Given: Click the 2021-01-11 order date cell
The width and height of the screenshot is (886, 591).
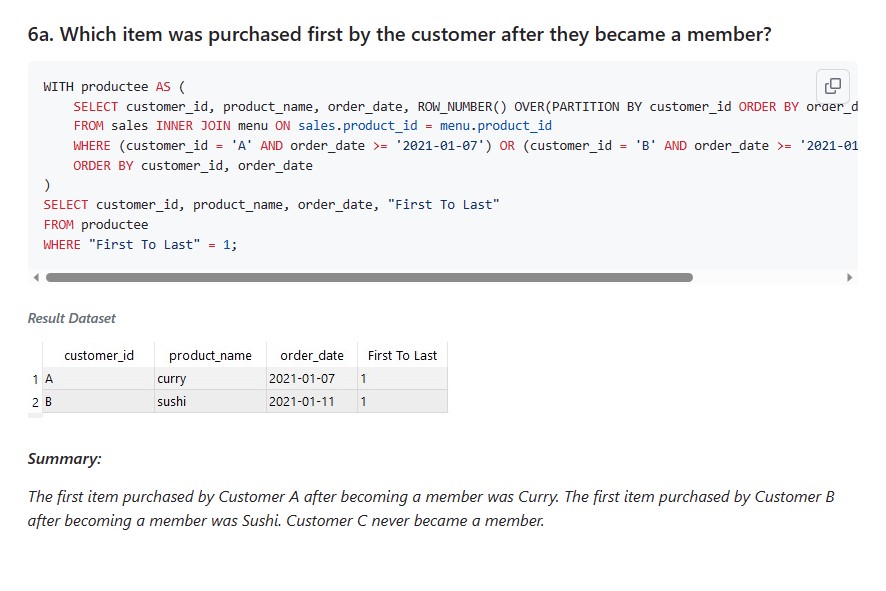Looking at the screenshot, I should pyautogui.click(x=312, y=401).
